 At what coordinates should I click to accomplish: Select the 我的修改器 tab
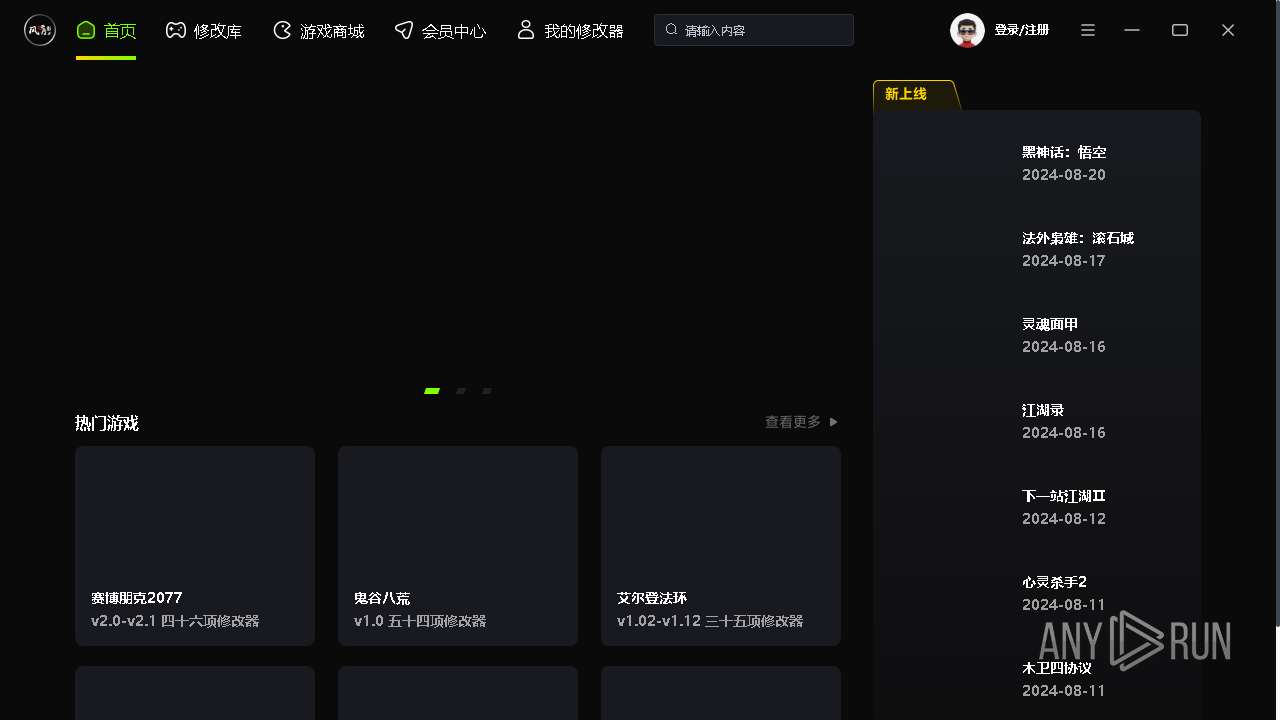(x=570, y=31)
